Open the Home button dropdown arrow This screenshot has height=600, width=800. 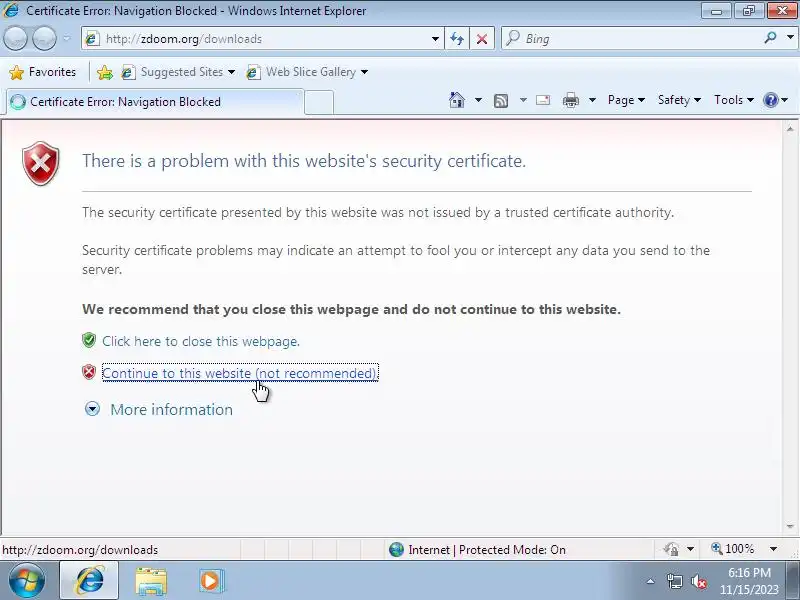tap(478, 100)
